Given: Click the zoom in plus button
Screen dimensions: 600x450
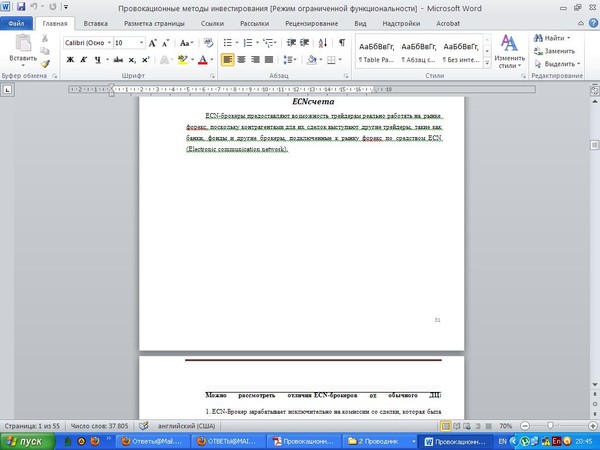Looking at the screenshot, I should [593, 426].
